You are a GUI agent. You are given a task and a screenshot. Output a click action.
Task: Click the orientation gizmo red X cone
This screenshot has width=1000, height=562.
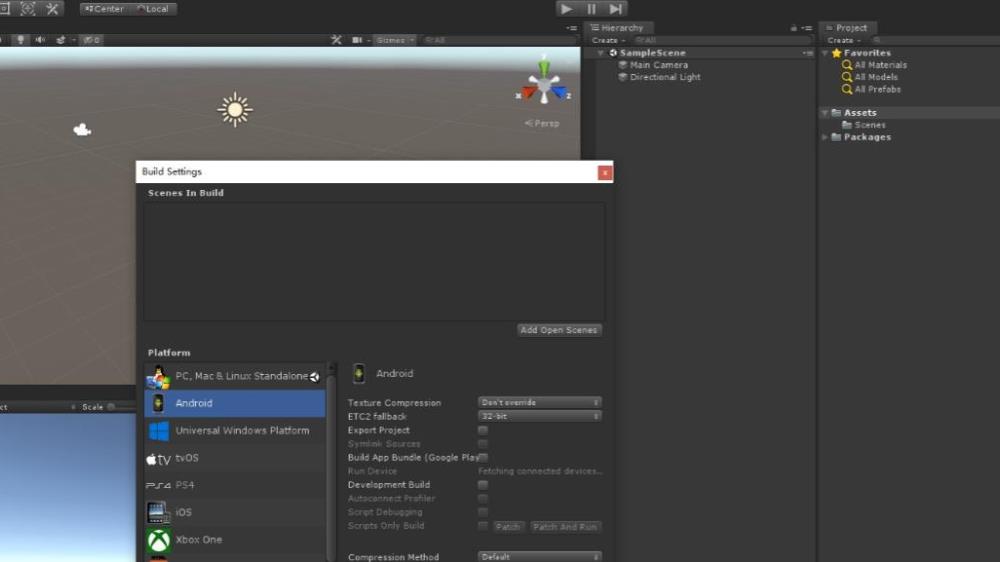[527, 92]
